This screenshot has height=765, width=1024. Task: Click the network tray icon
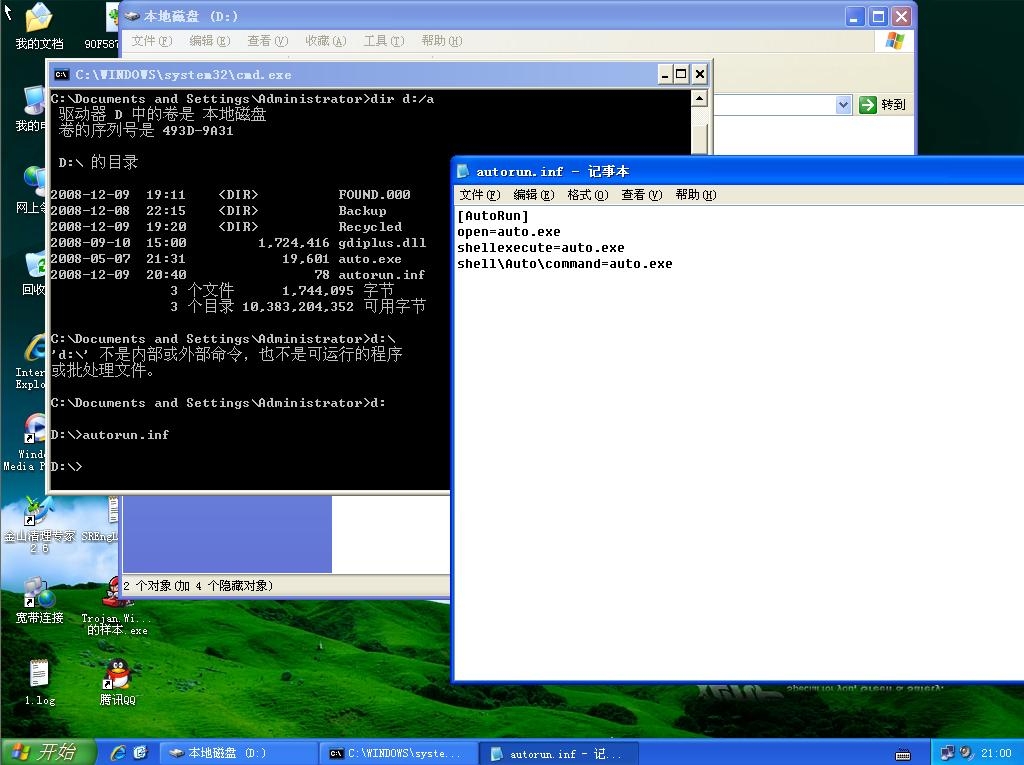947,753
